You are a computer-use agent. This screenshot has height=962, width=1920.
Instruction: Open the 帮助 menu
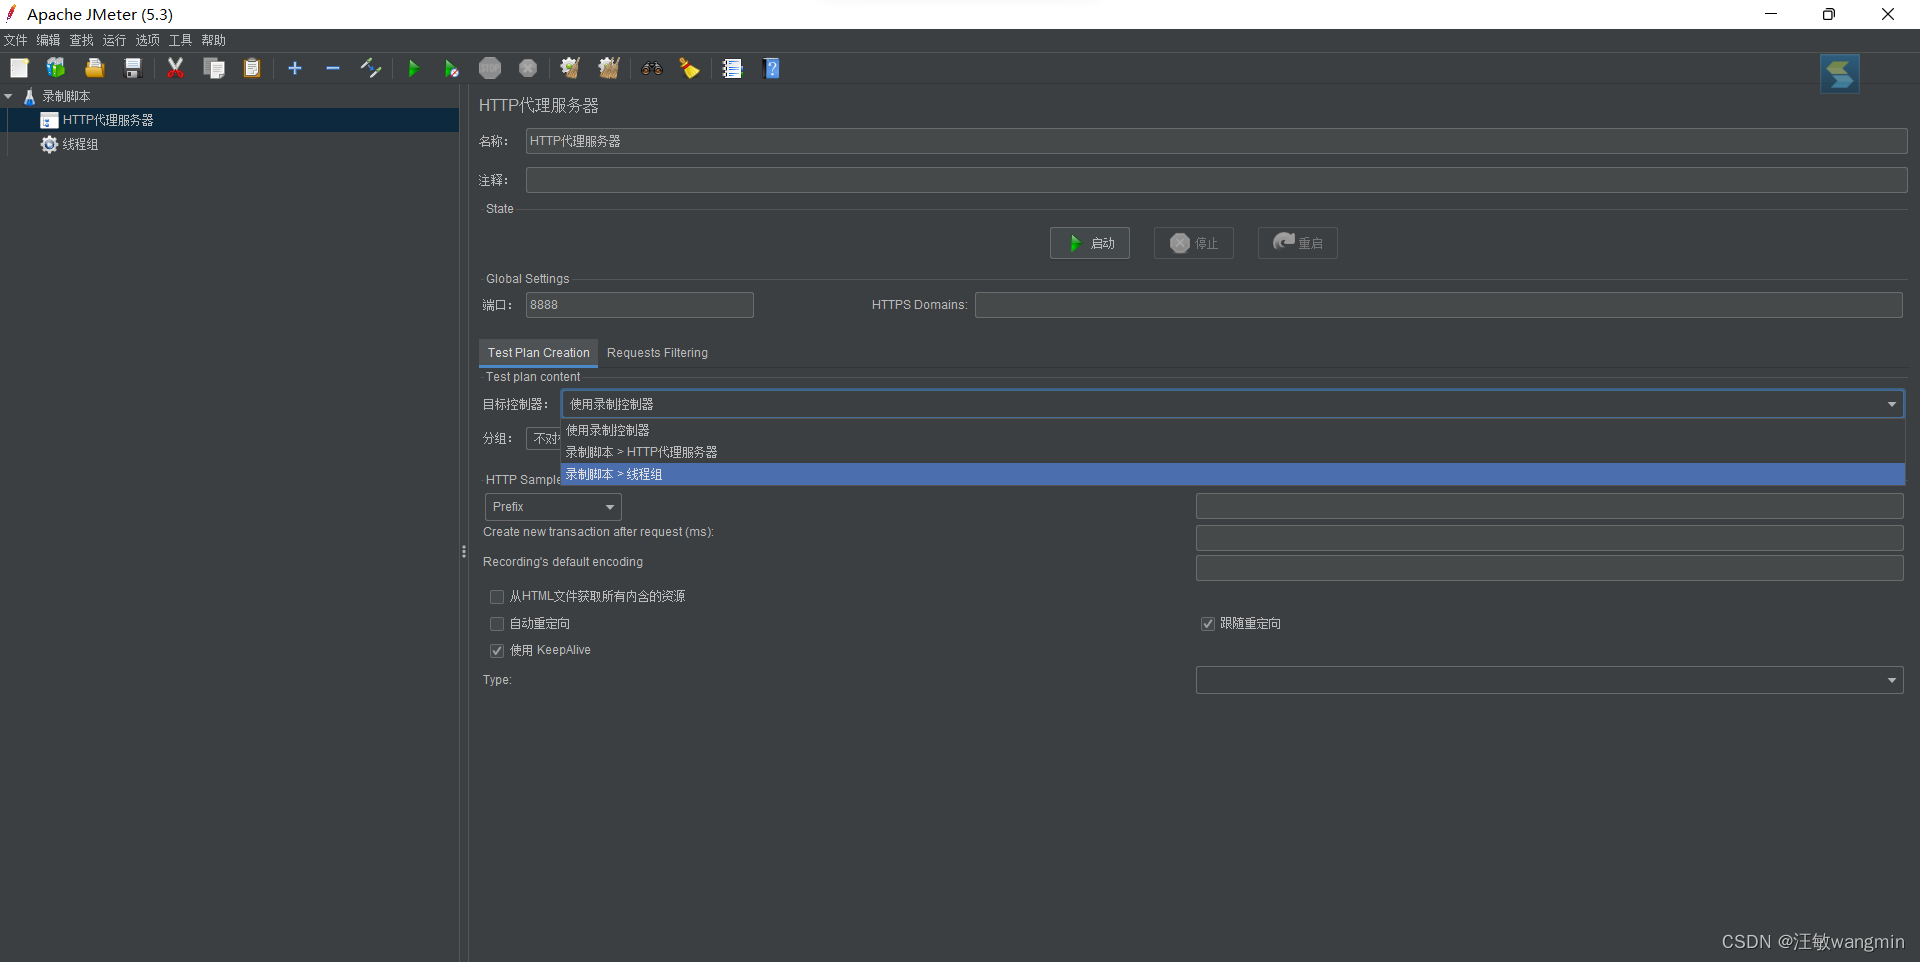pyautogui.click(x=214, y=40)
